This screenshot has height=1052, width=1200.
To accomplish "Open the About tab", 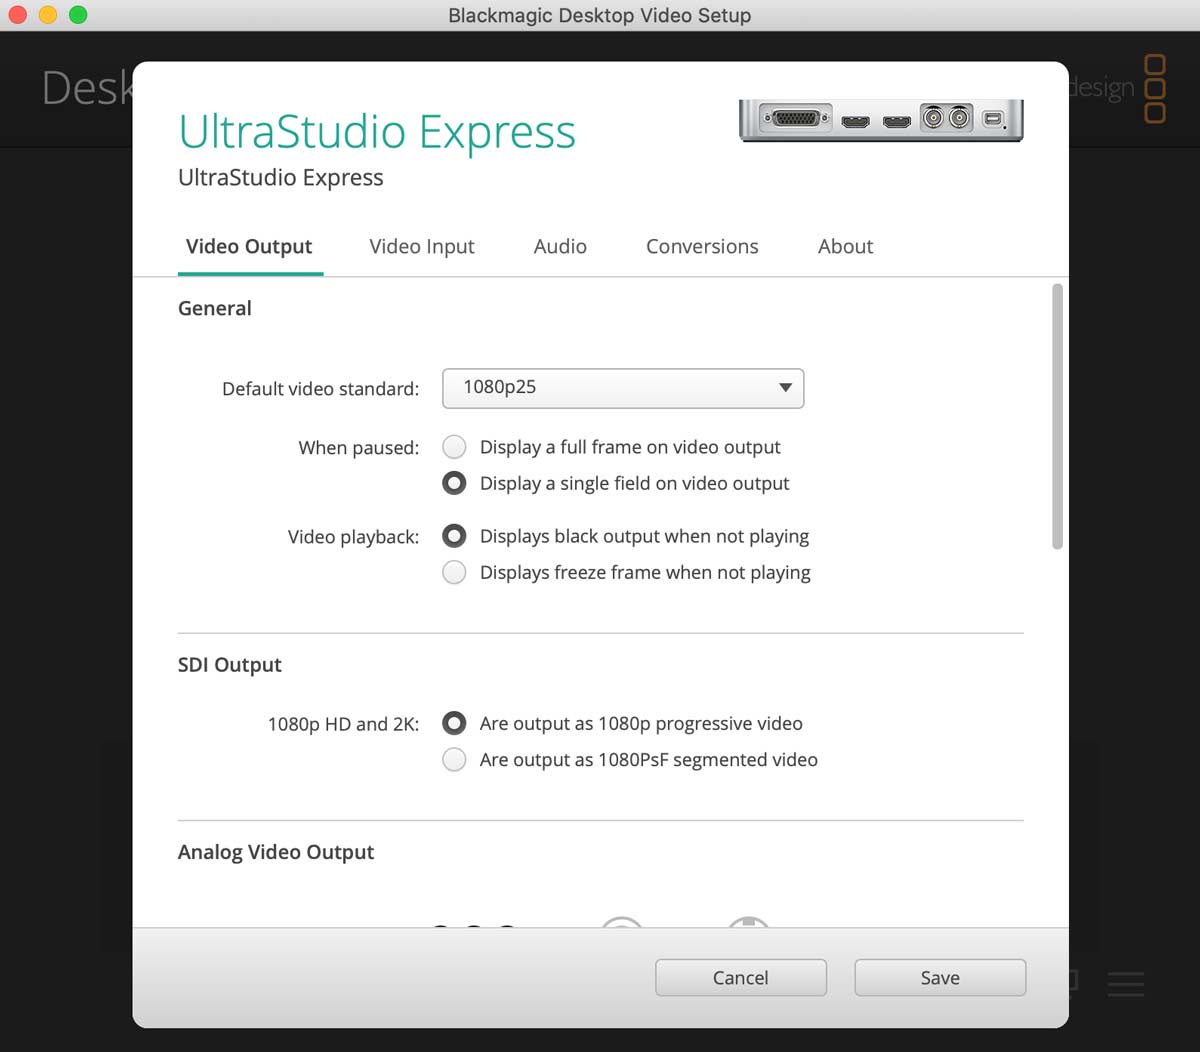I will 845,247.
